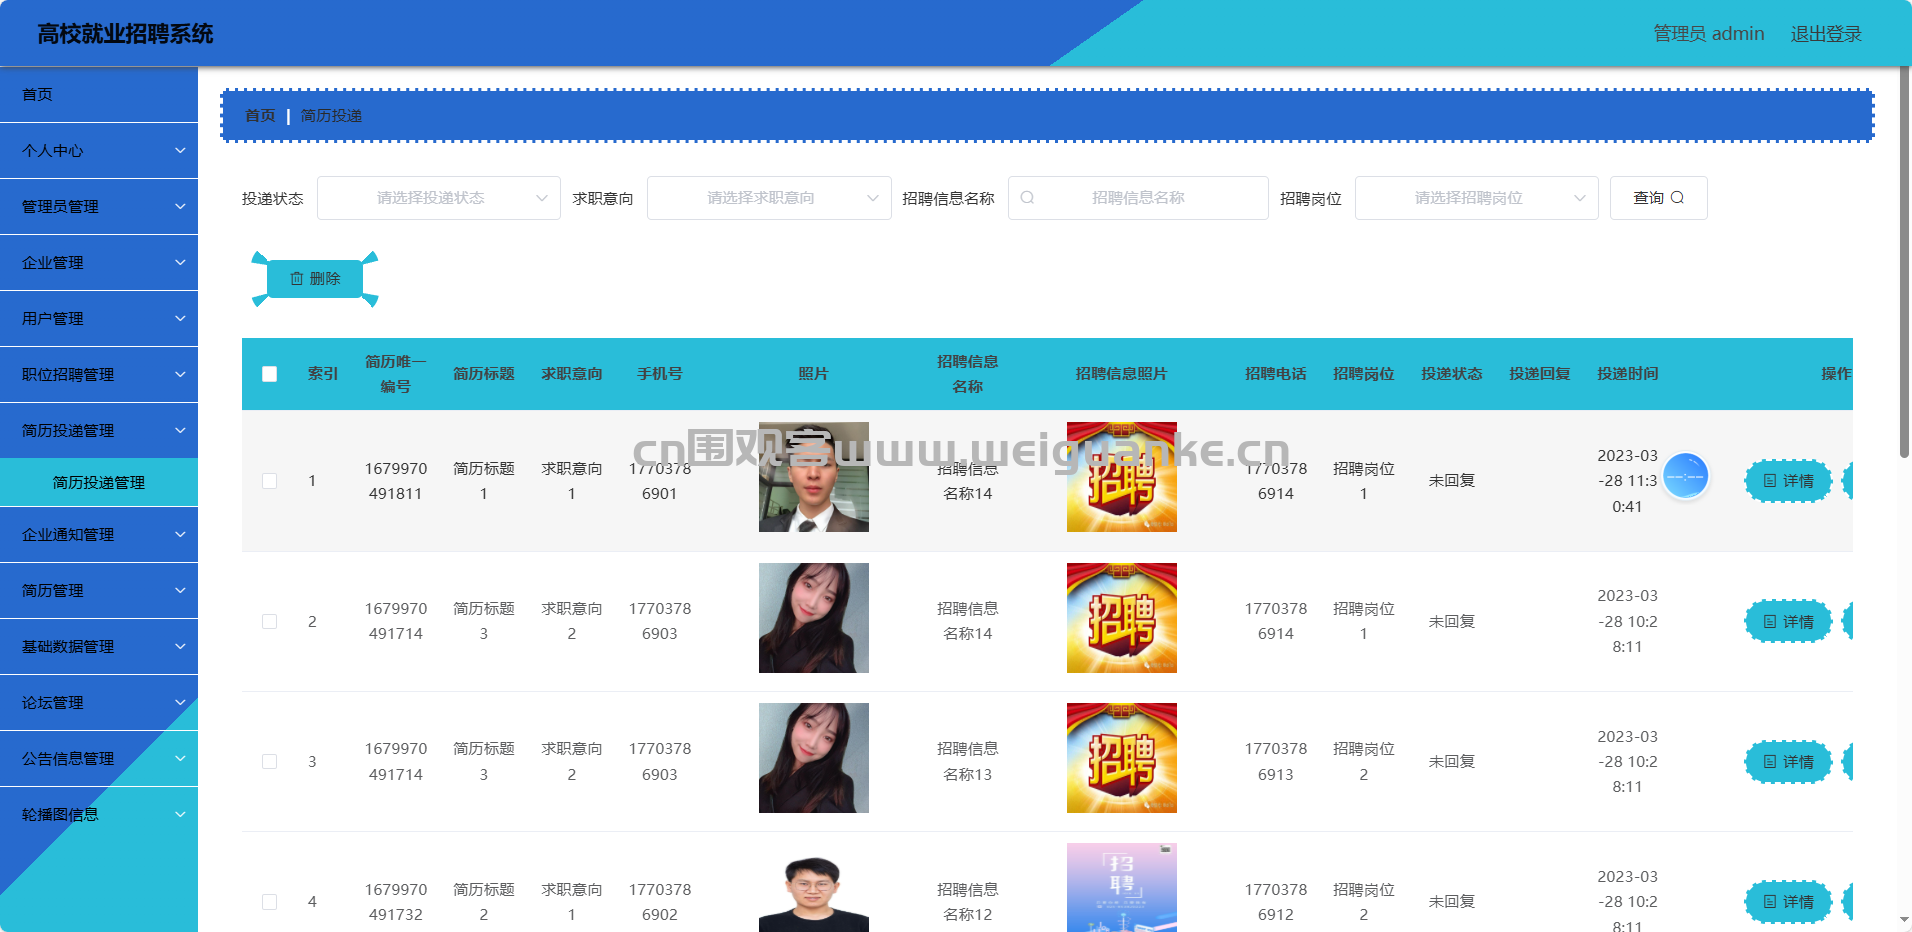Select 简历投递管理 submenu item
Viewport: 1912px width, 932px height.
point(99,483)
